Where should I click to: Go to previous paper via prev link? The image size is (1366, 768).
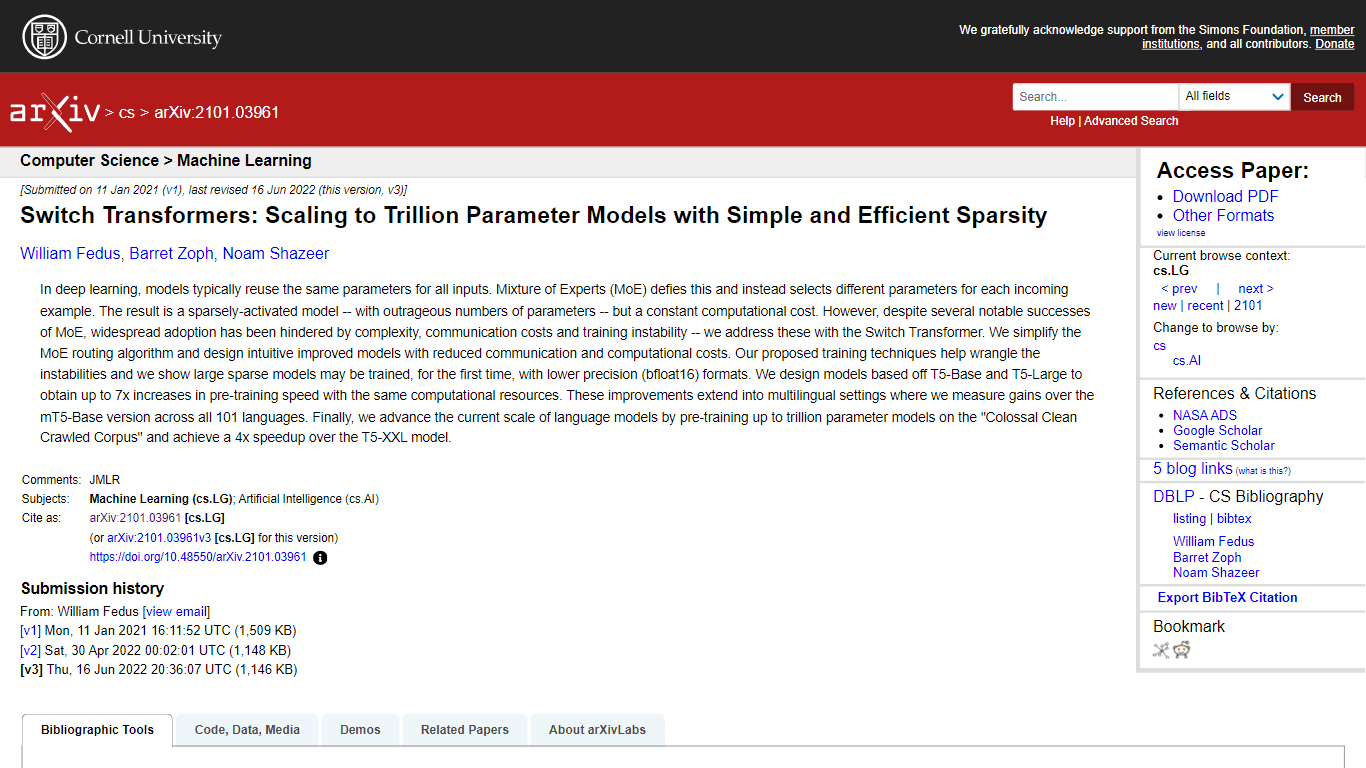coord(1179,289)
